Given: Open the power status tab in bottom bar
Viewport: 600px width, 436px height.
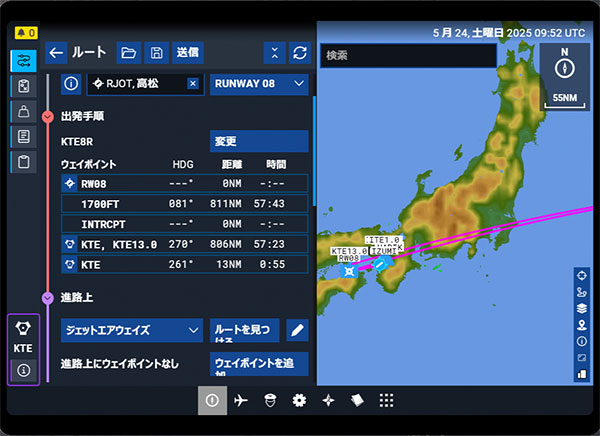Looking at the screenshot, I should pyautogui.click(x=212, y=400).
